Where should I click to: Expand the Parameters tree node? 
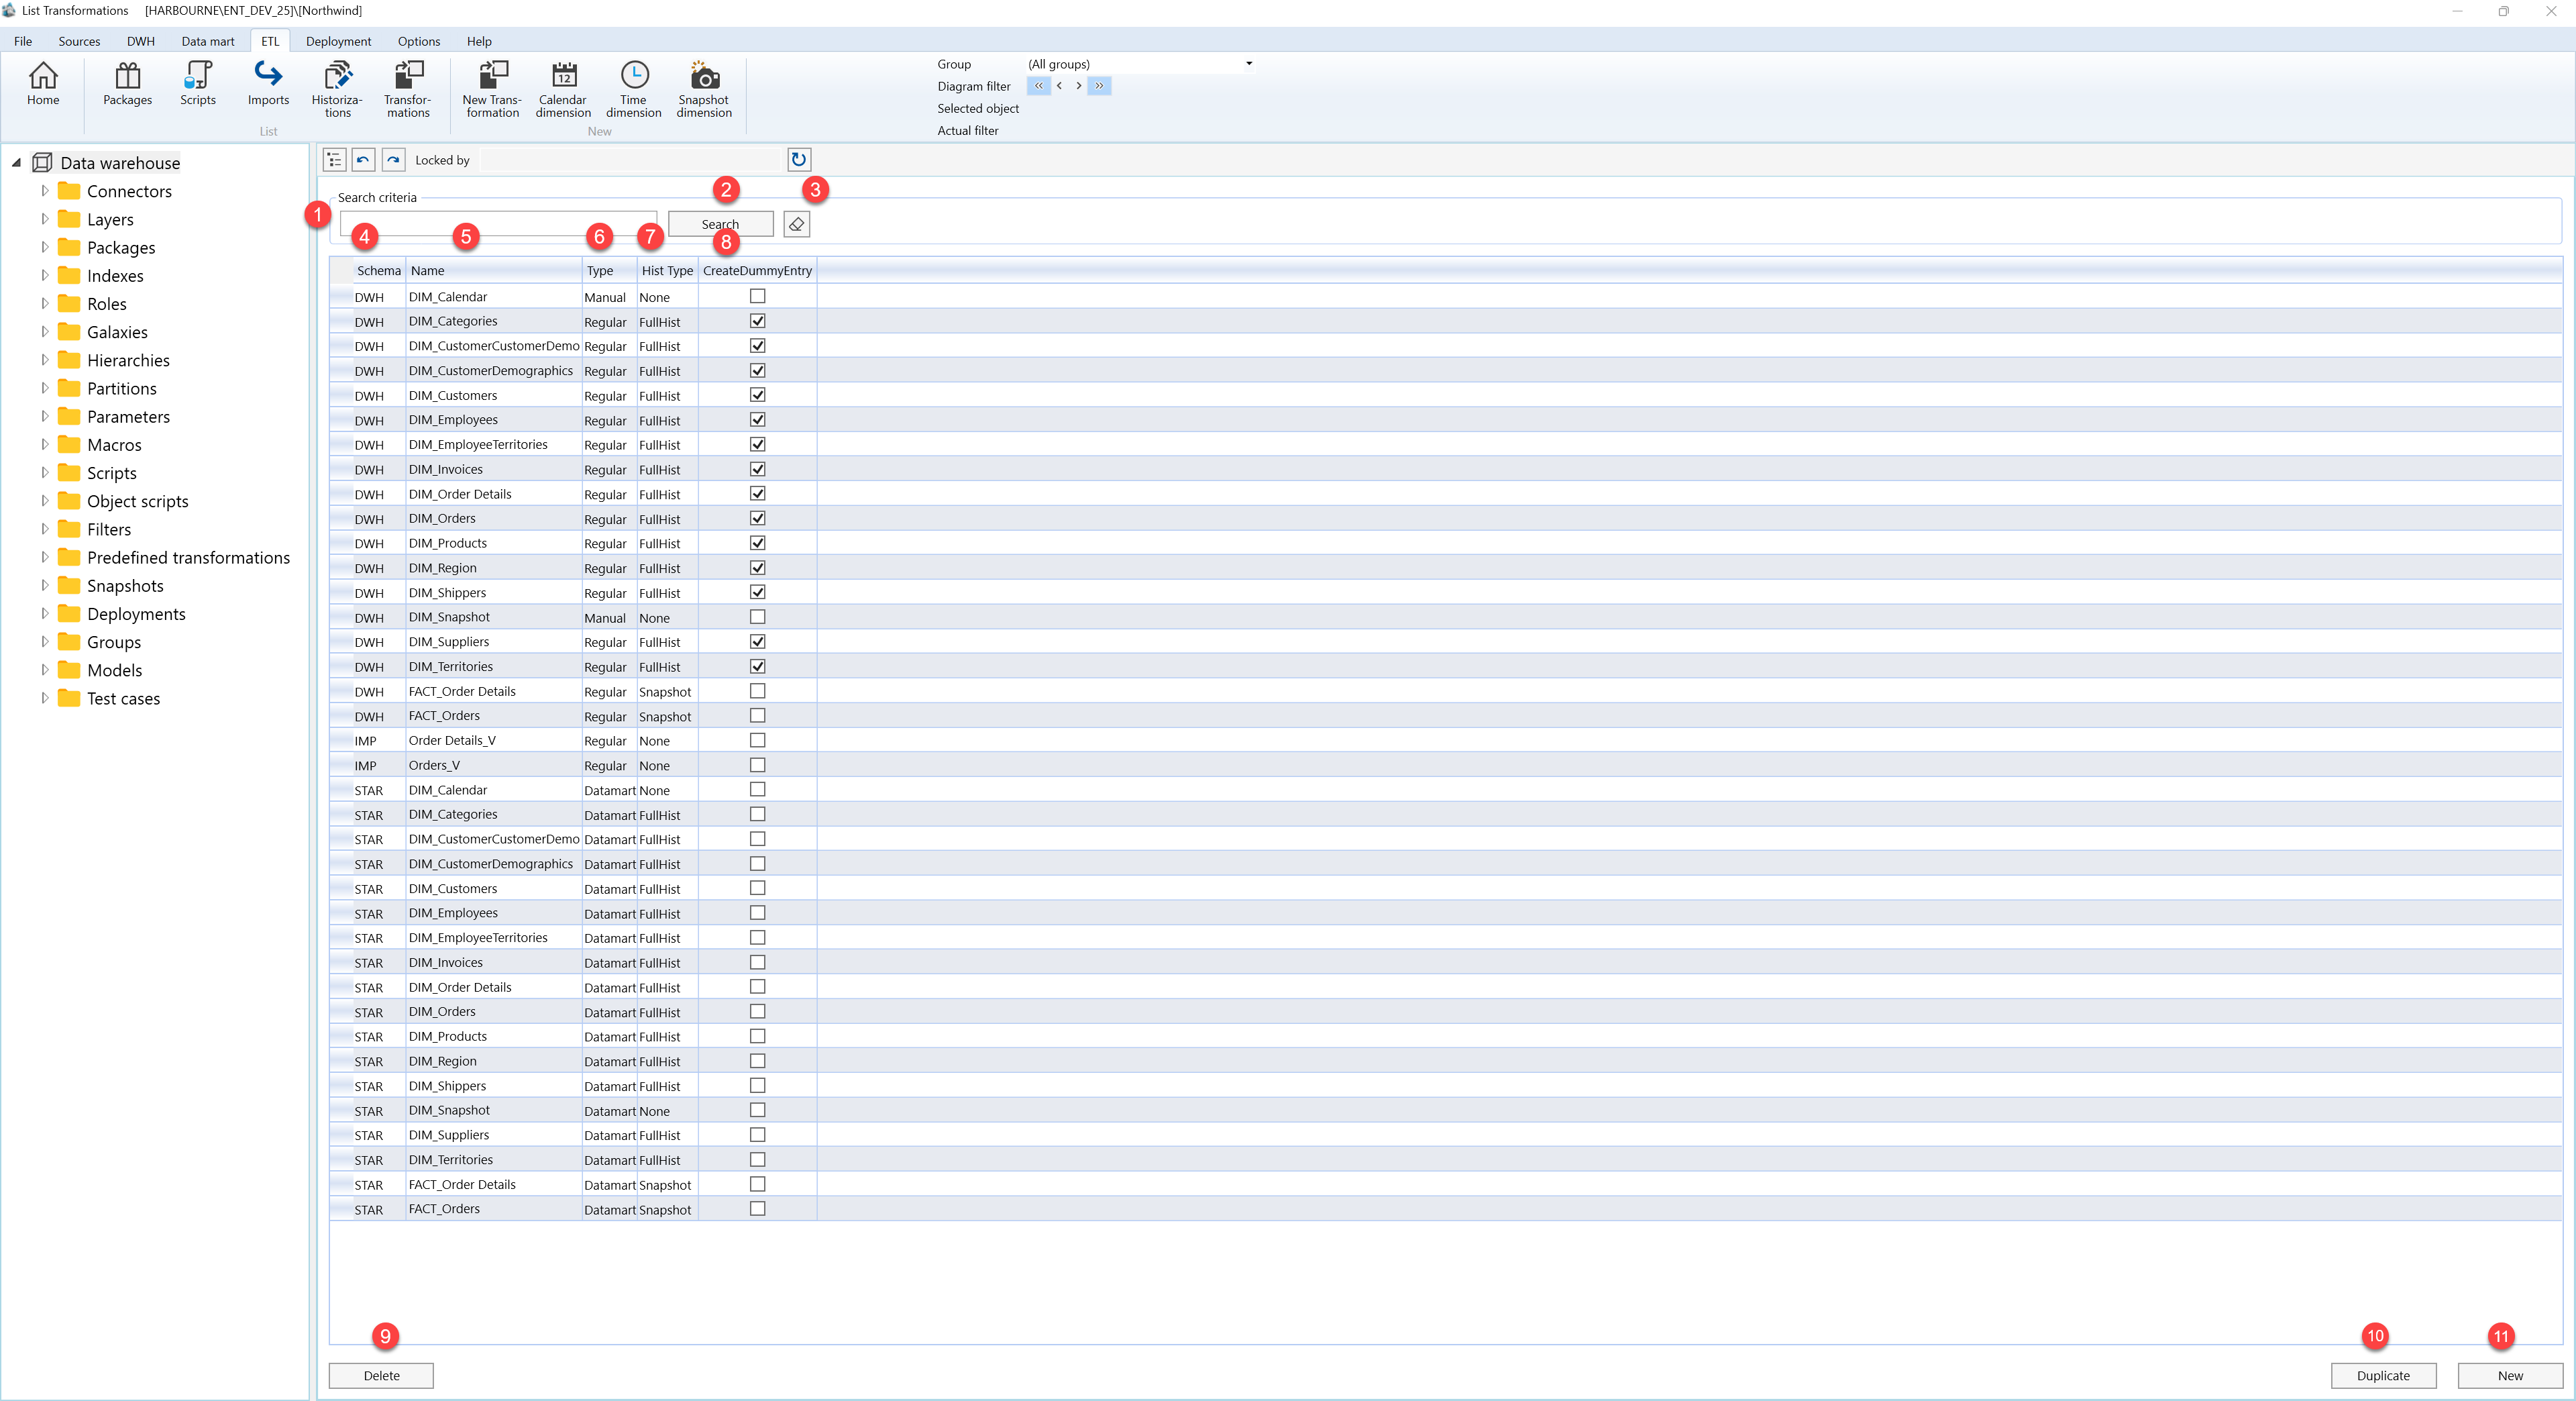[x=44, y=415]
